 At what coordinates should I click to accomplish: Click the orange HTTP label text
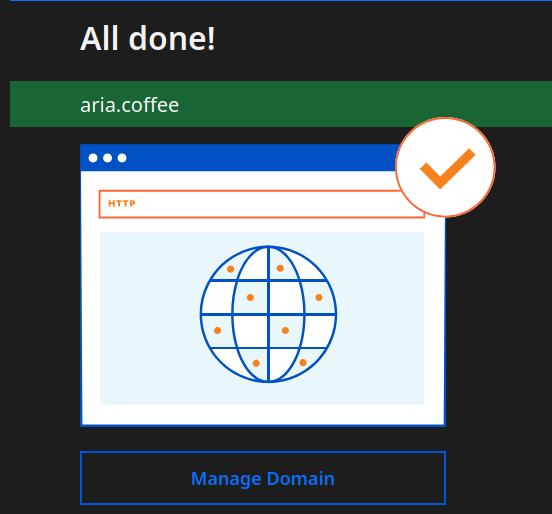click(122, 203)
